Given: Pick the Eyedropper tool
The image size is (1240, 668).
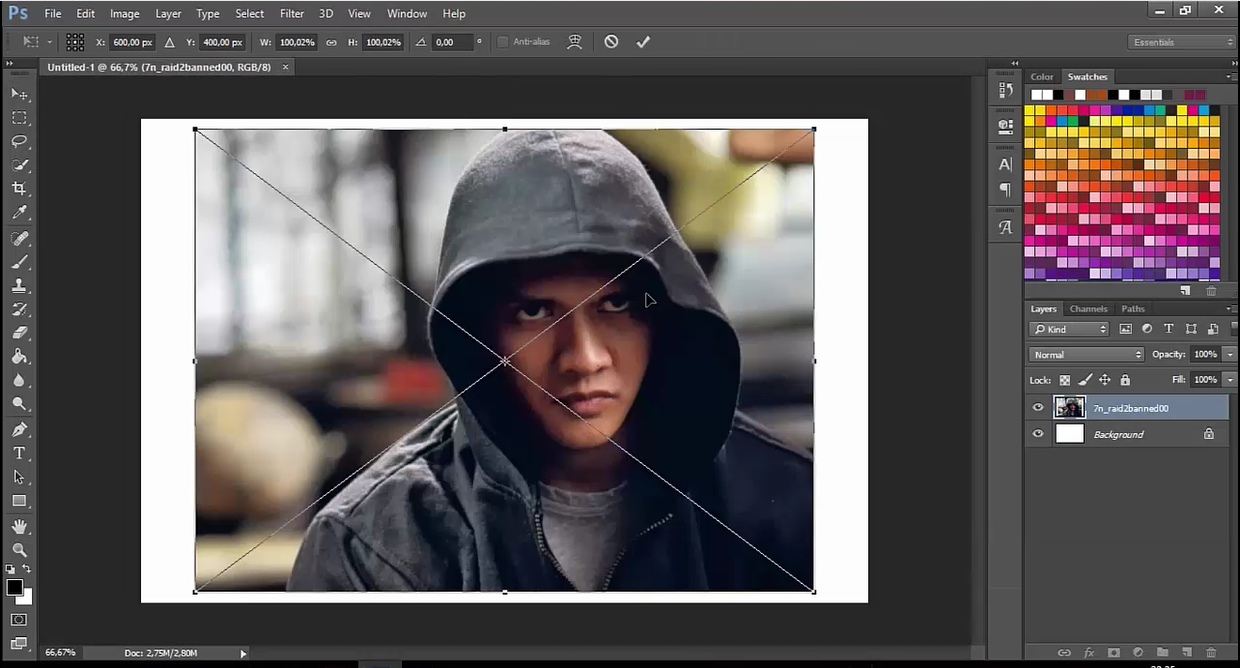Looking at the screenshot, I should point(19,213).
